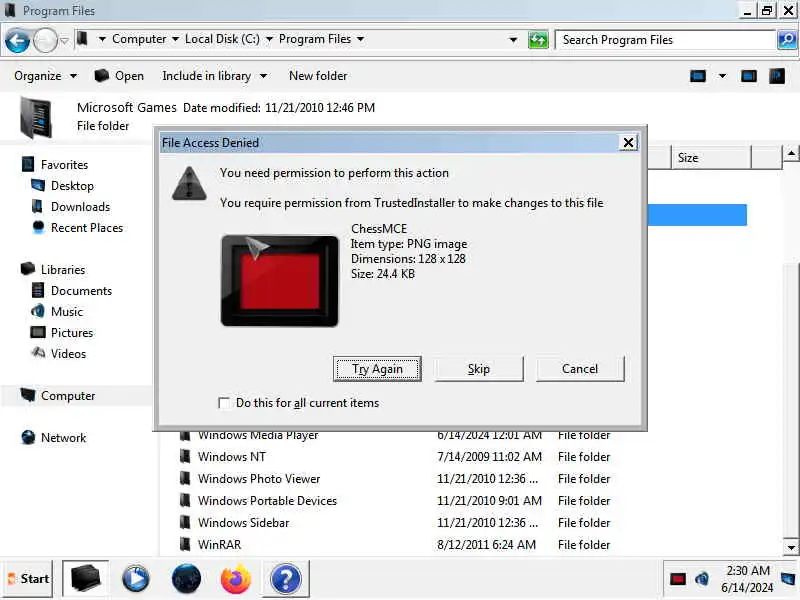
Task: Focus the Search Program Files field
Action: [x=666, y=40]
